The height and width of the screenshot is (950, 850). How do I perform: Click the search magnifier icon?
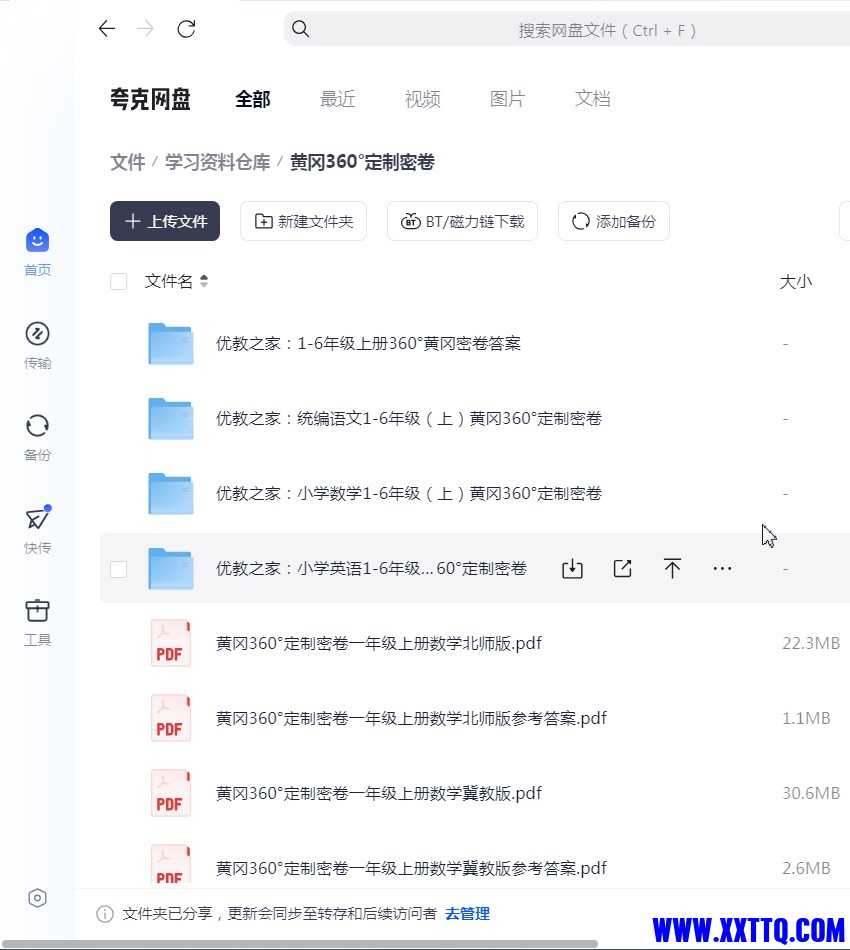coord(300,28)
